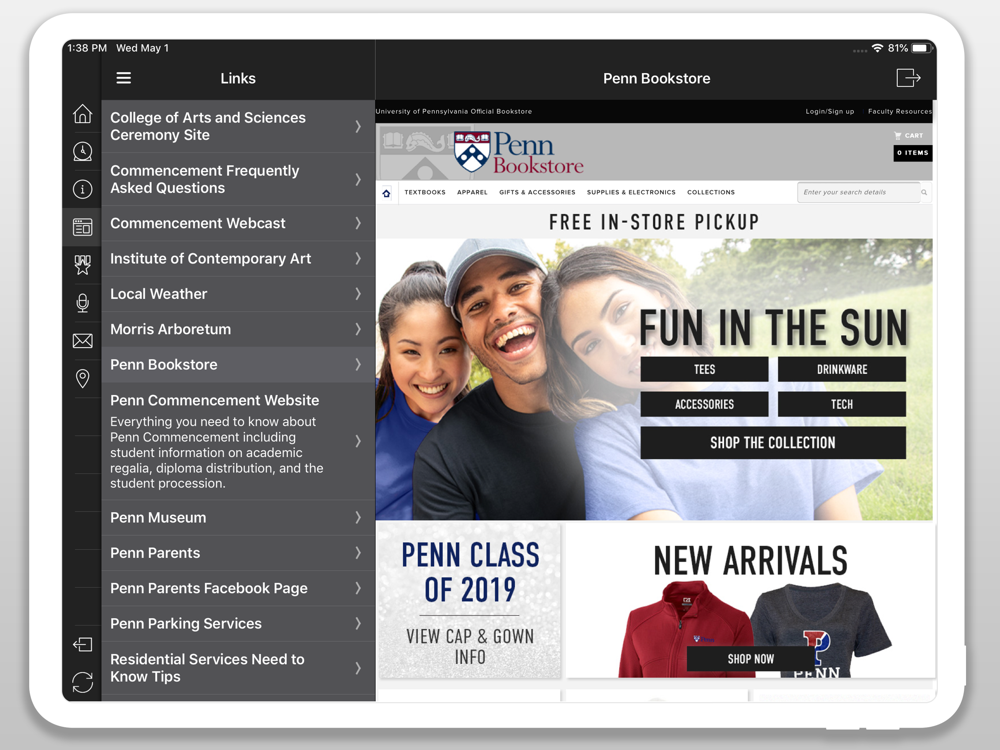Open the APPAREL menu
Viewport: 1000px width, 750px height.
tap(472, 192)
